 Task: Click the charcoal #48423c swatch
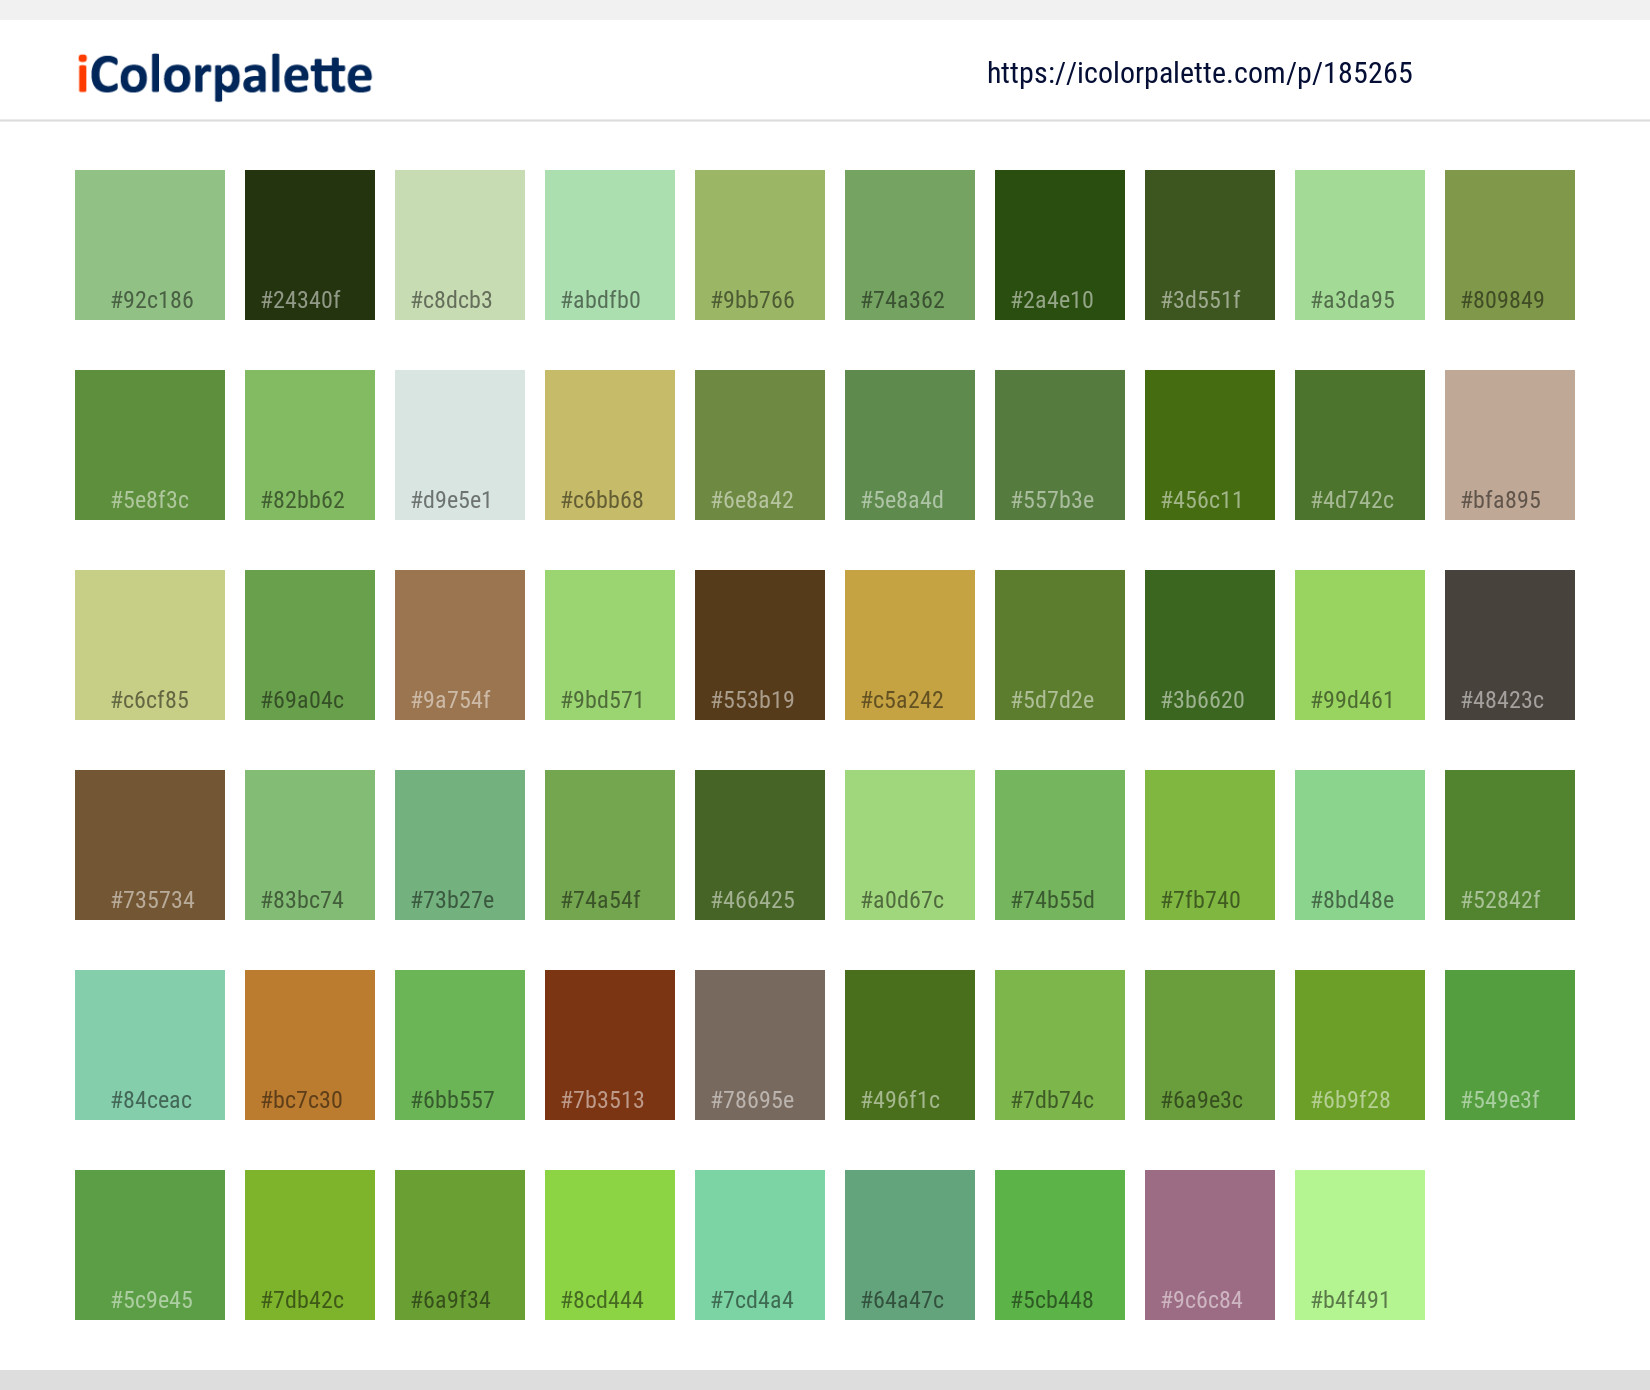[1510, 645]
